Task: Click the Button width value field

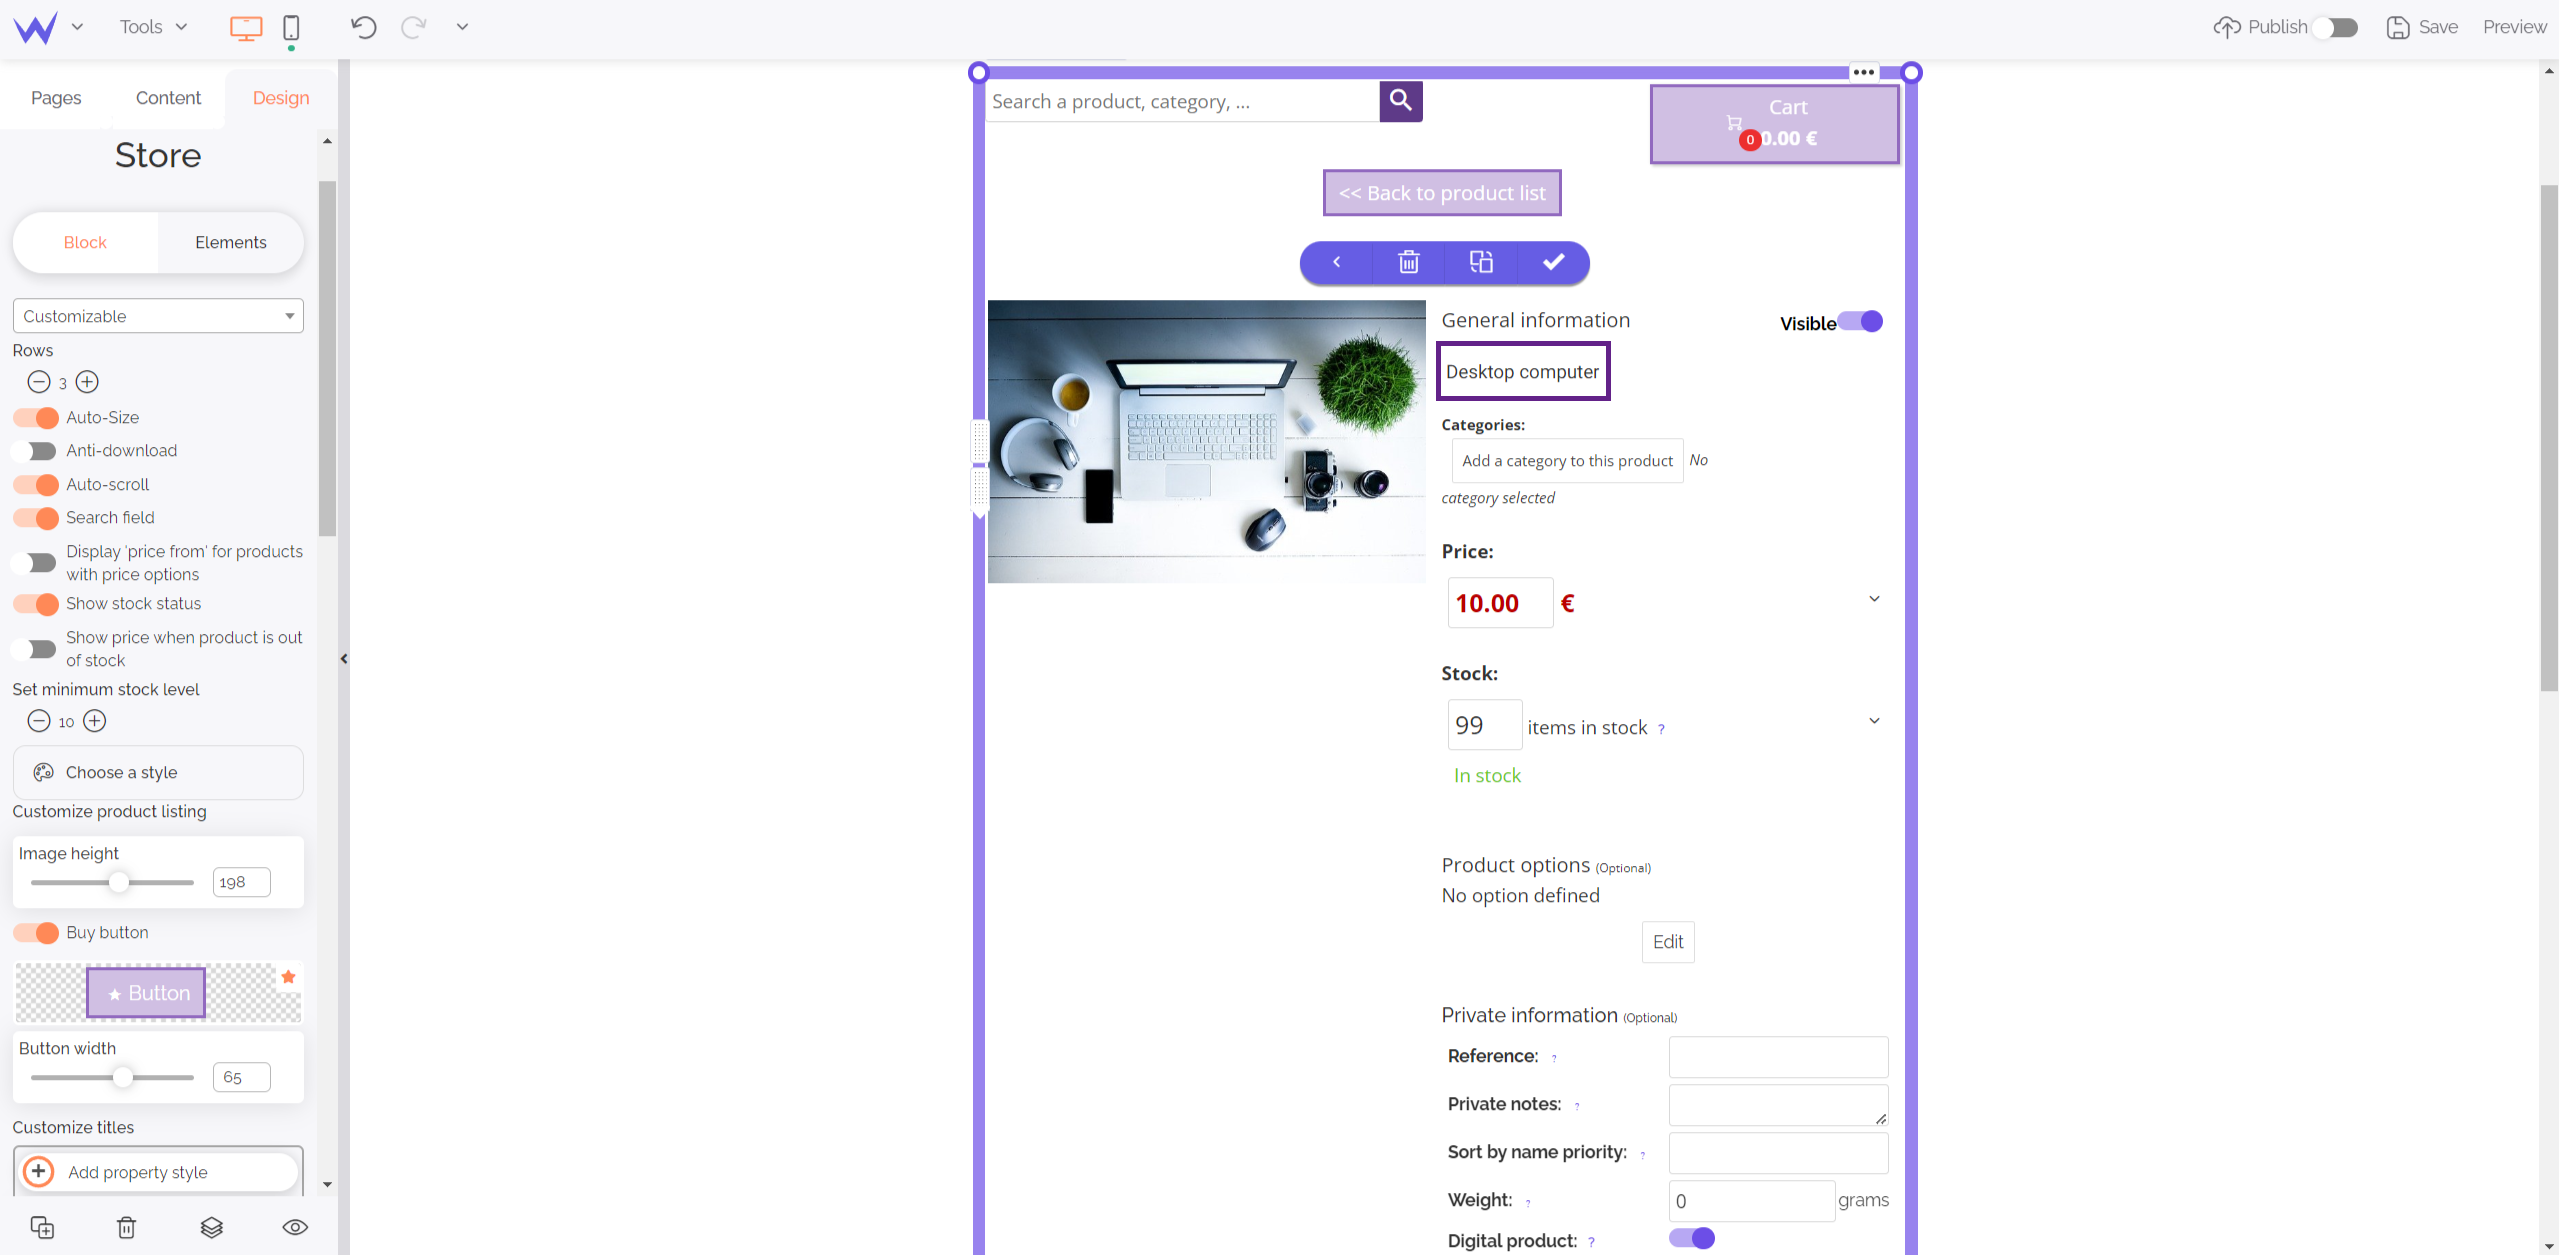Action: tap(241, 1077)
